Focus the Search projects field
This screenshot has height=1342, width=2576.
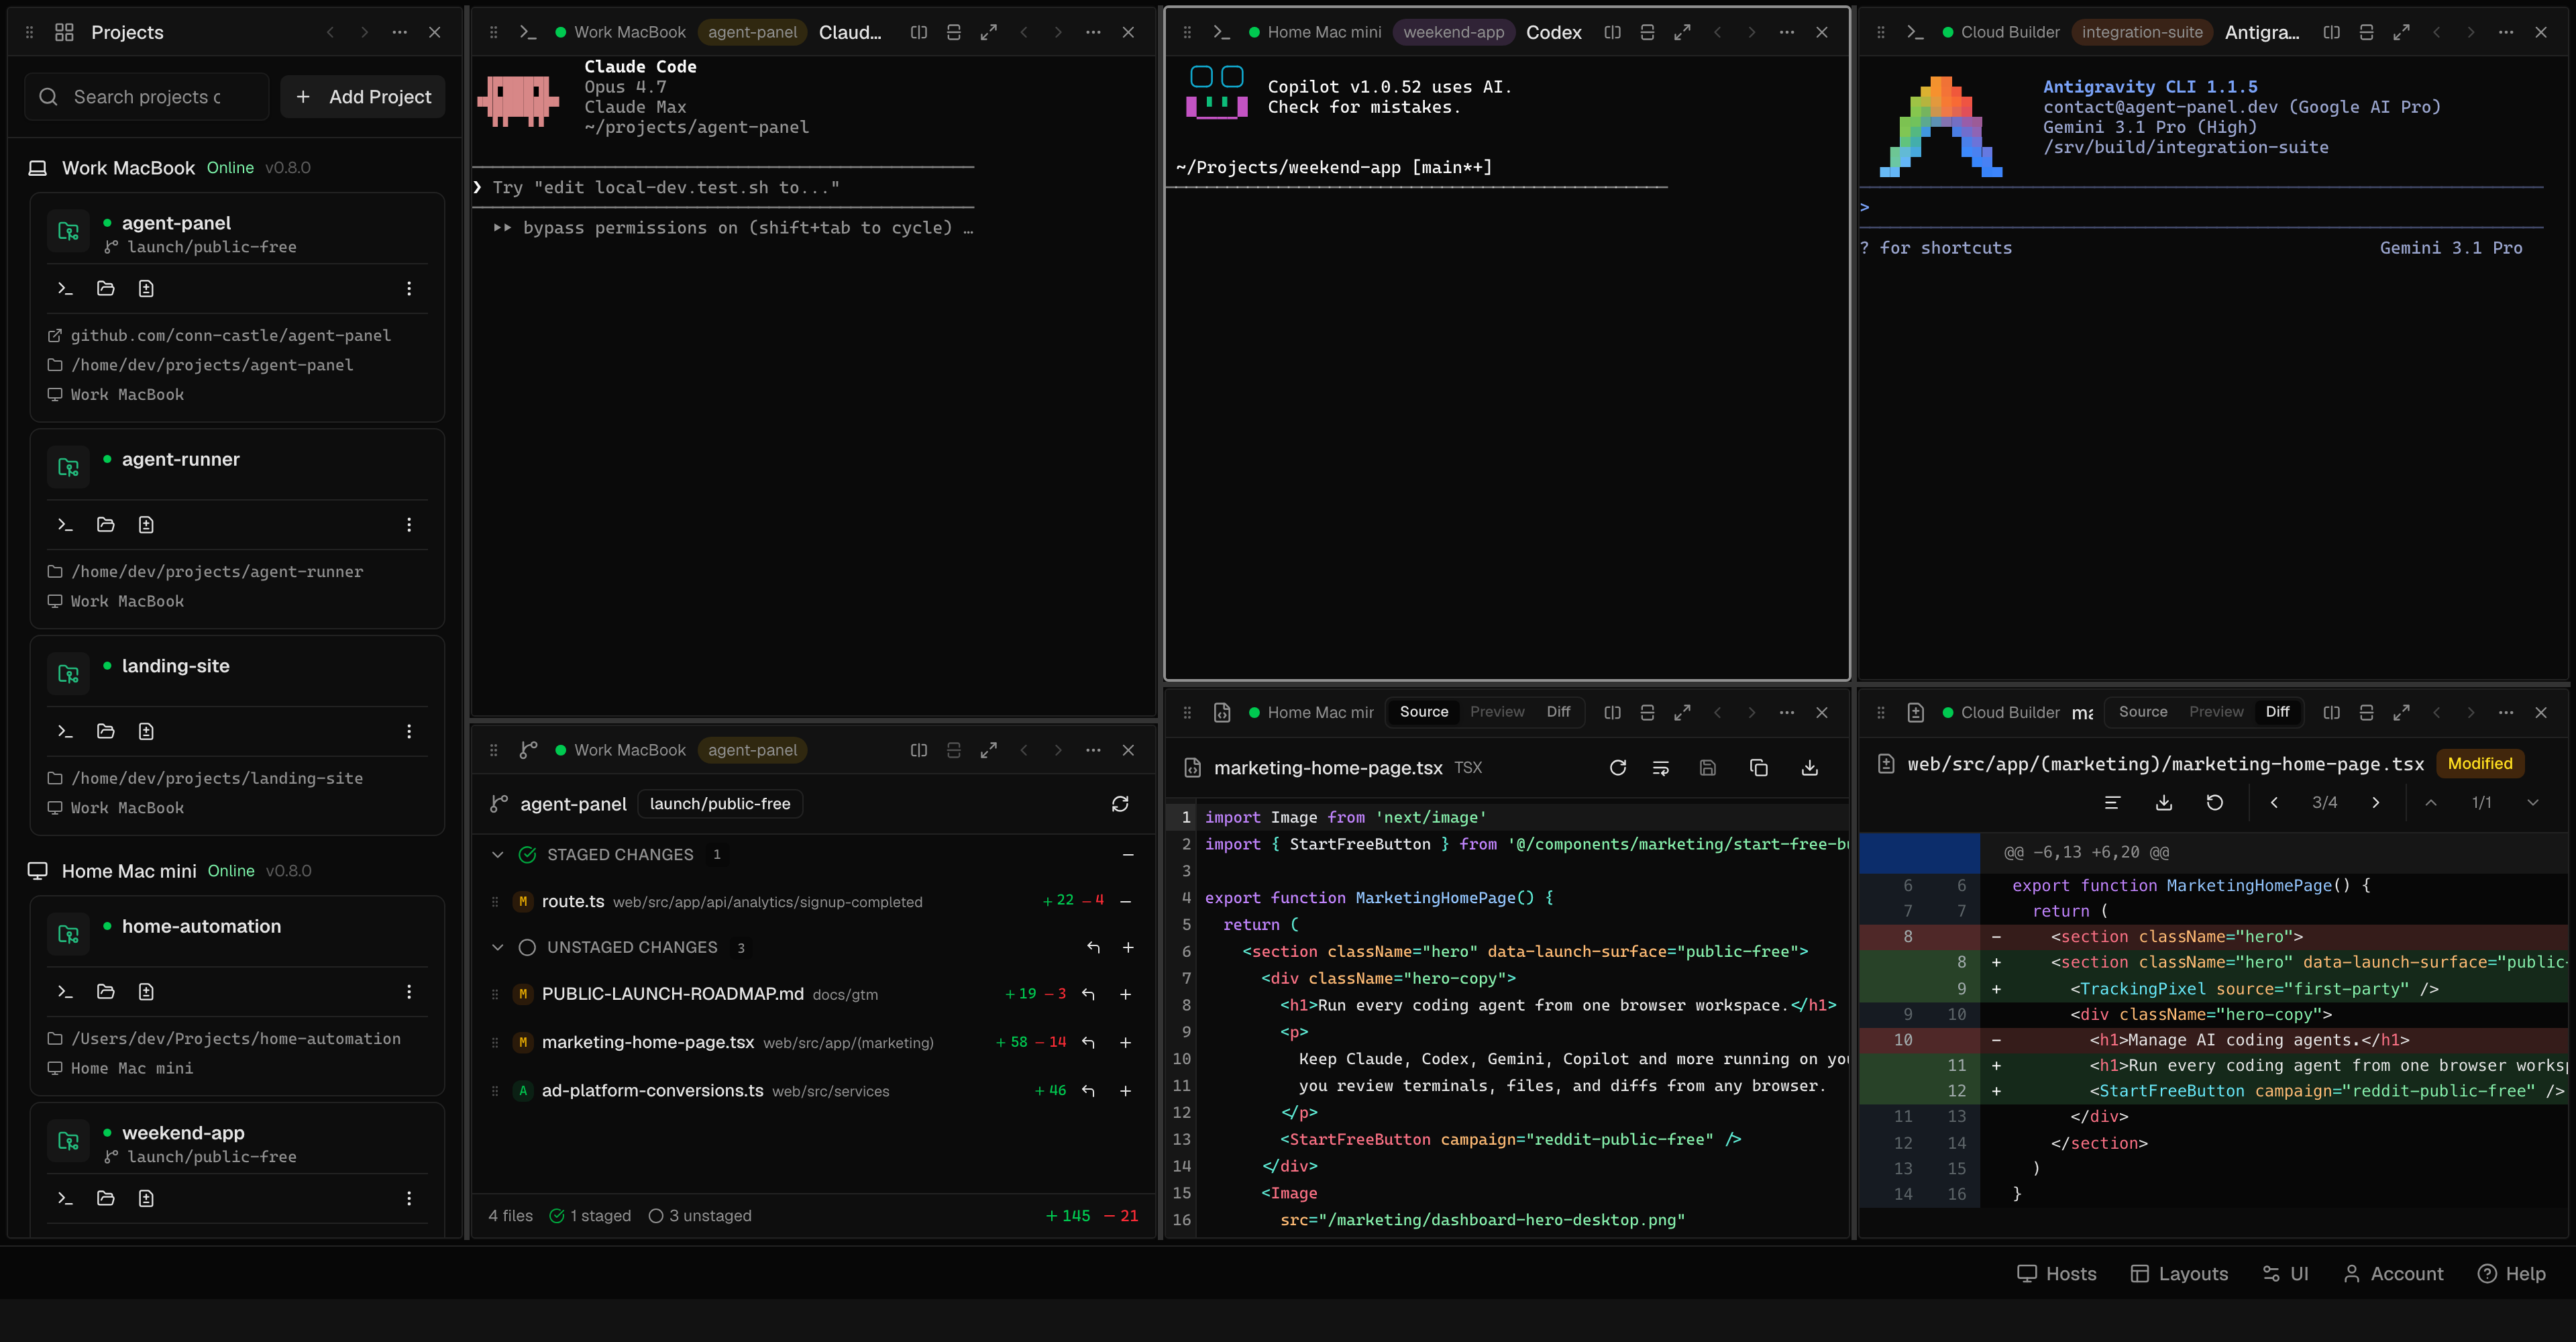click(x=147, y=97)
